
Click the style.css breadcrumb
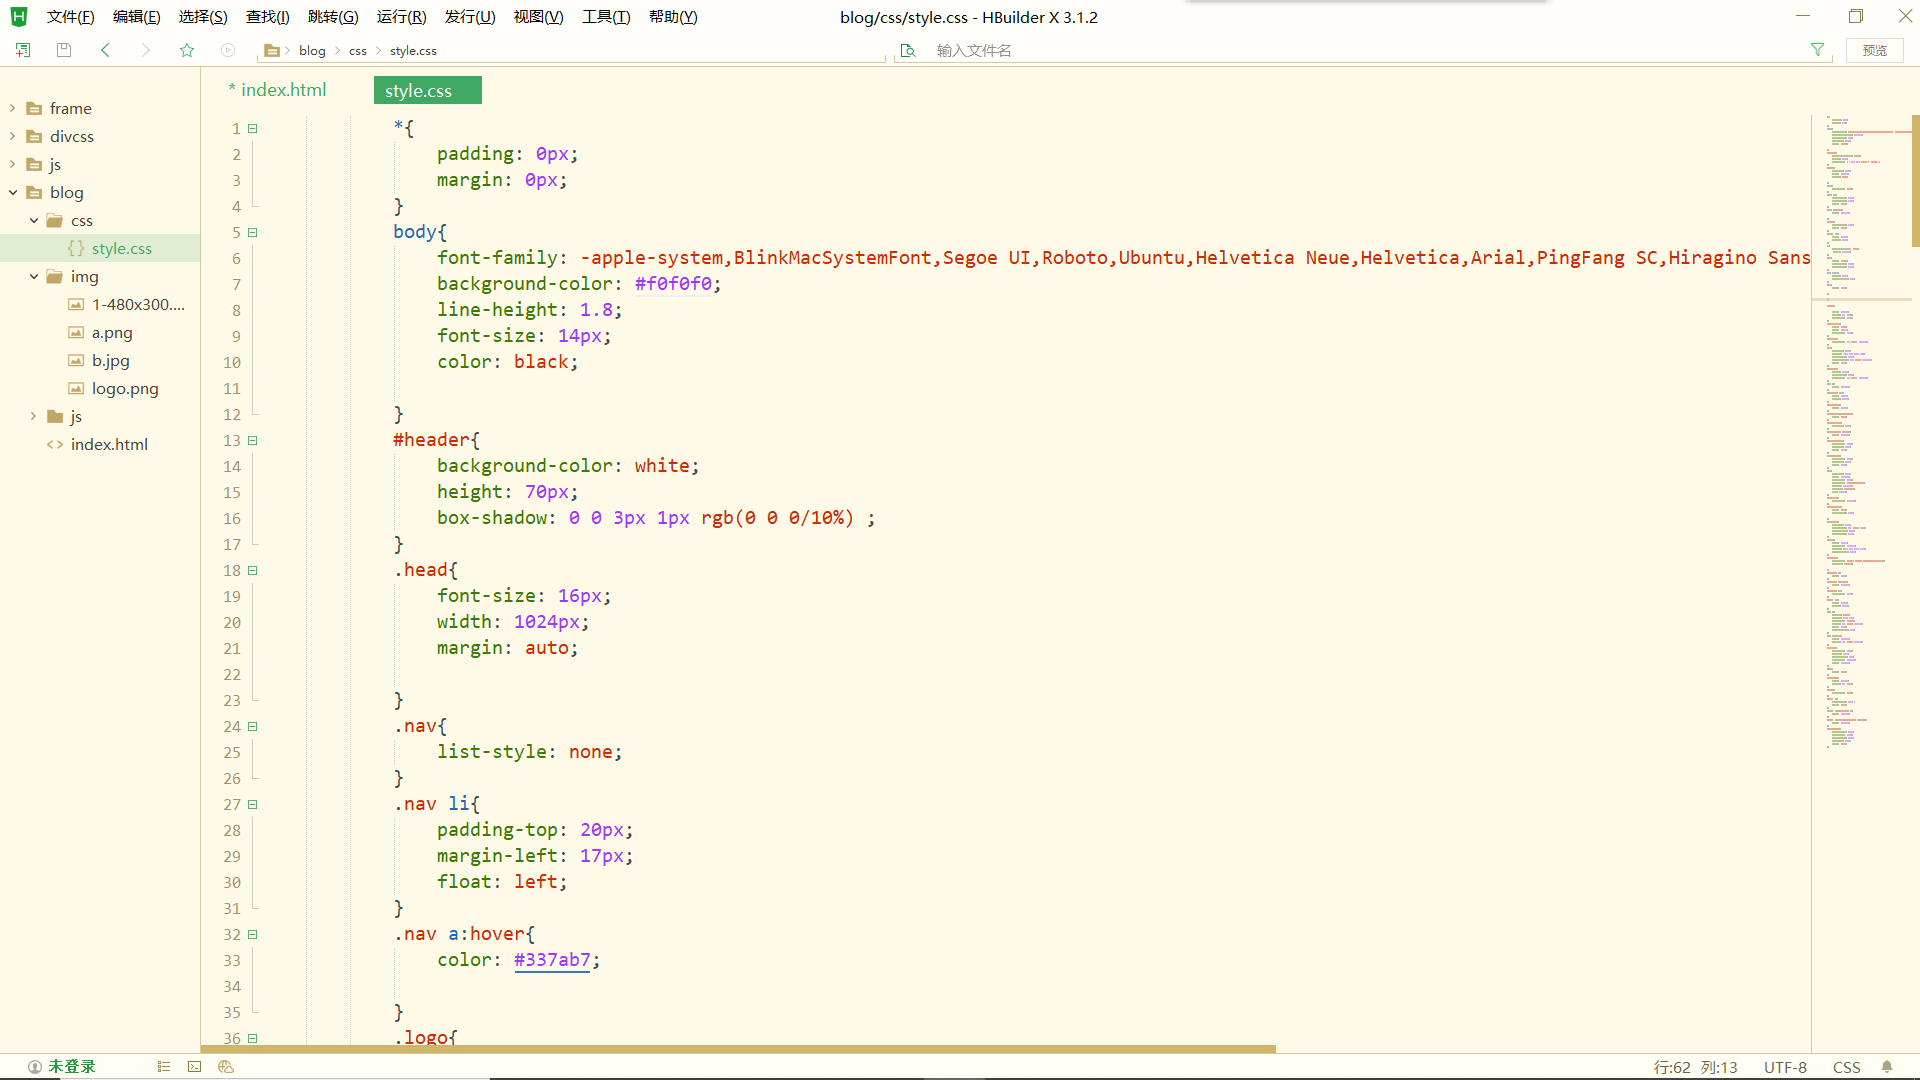click(413, 50)
